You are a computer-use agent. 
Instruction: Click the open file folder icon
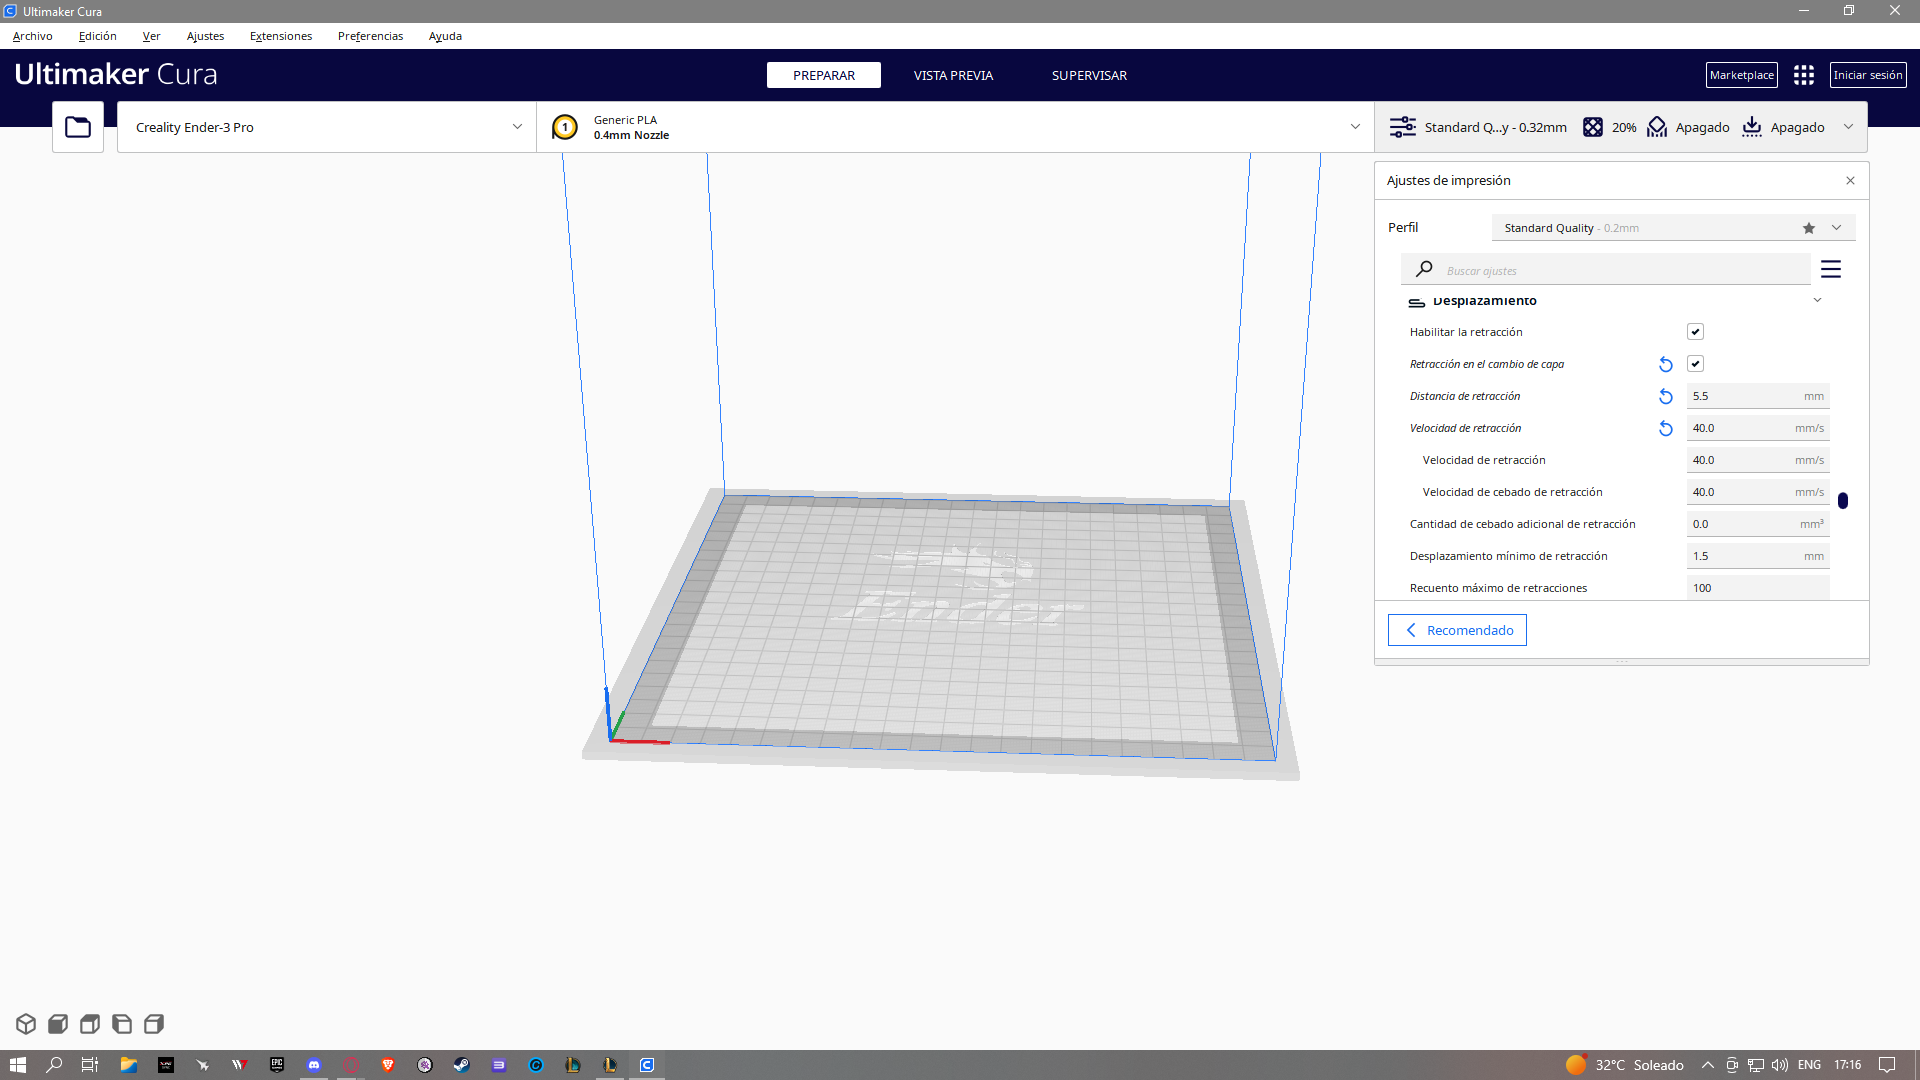click(x=78, y=127)
